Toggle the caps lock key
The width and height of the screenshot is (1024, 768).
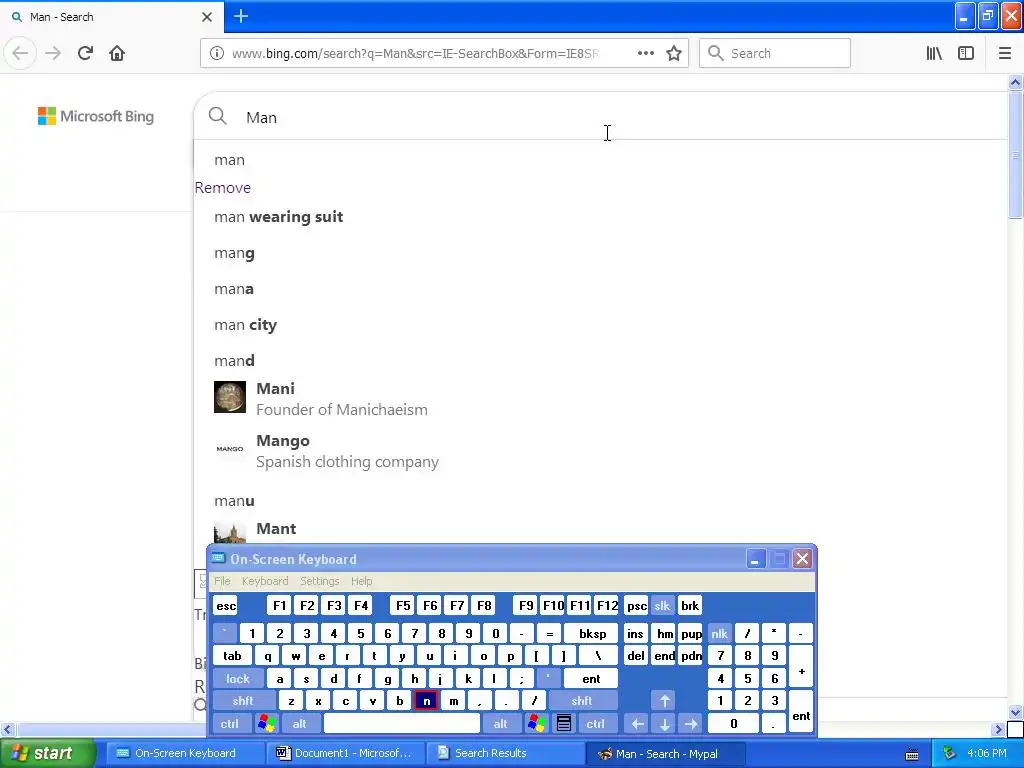(238, 679)
